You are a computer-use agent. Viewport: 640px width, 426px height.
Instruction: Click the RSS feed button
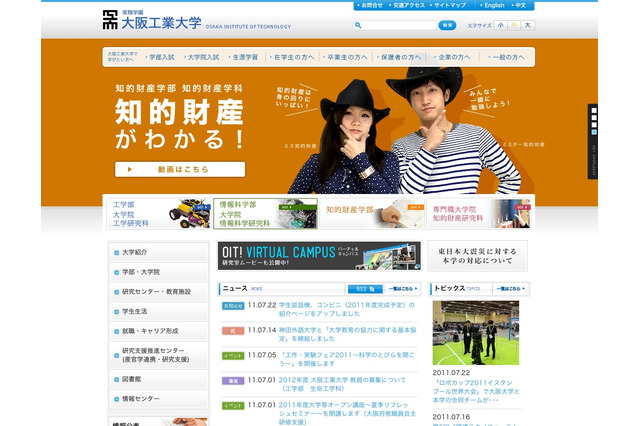pyautogui.click(x=365, y=289)
